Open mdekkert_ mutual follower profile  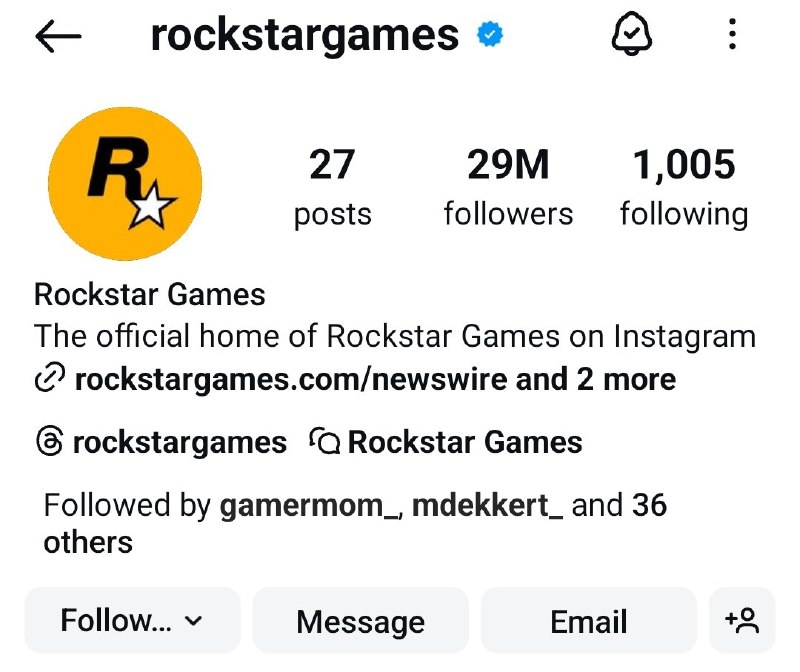[x=487, y=505]
